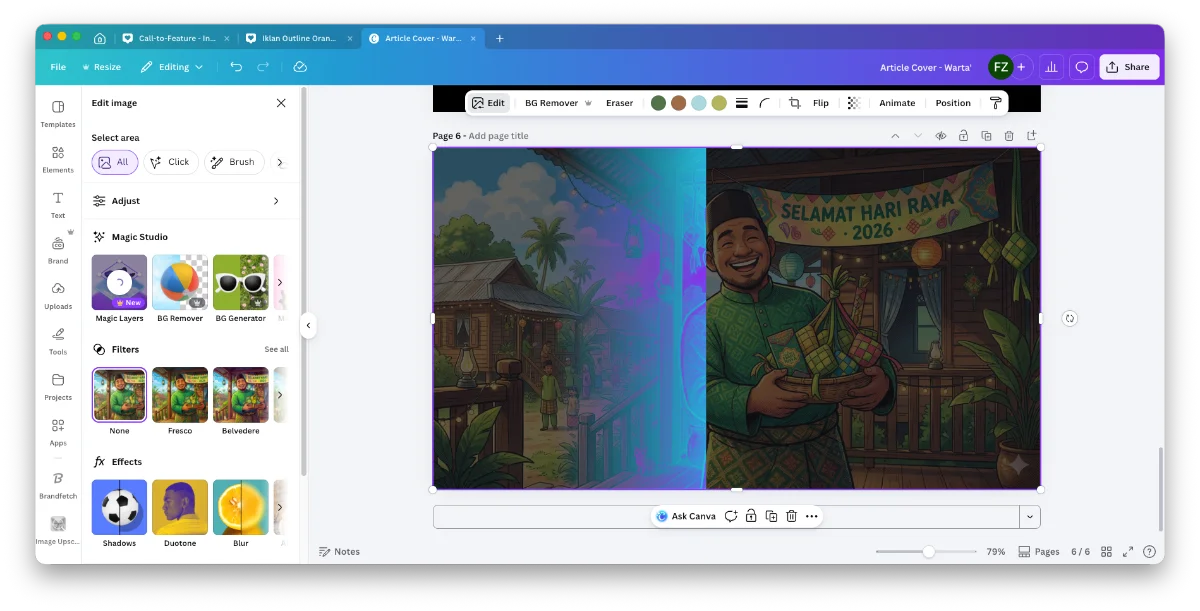Select the All area option
Viewport: 1200px width, 611px height.
[115, 162]
